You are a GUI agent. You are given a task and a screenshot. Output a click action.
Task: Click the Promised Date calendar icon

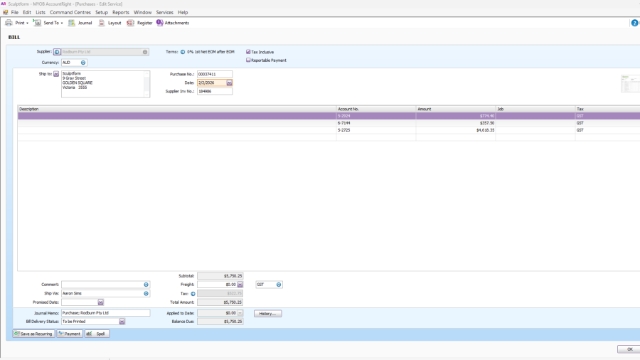click(100, 302)
